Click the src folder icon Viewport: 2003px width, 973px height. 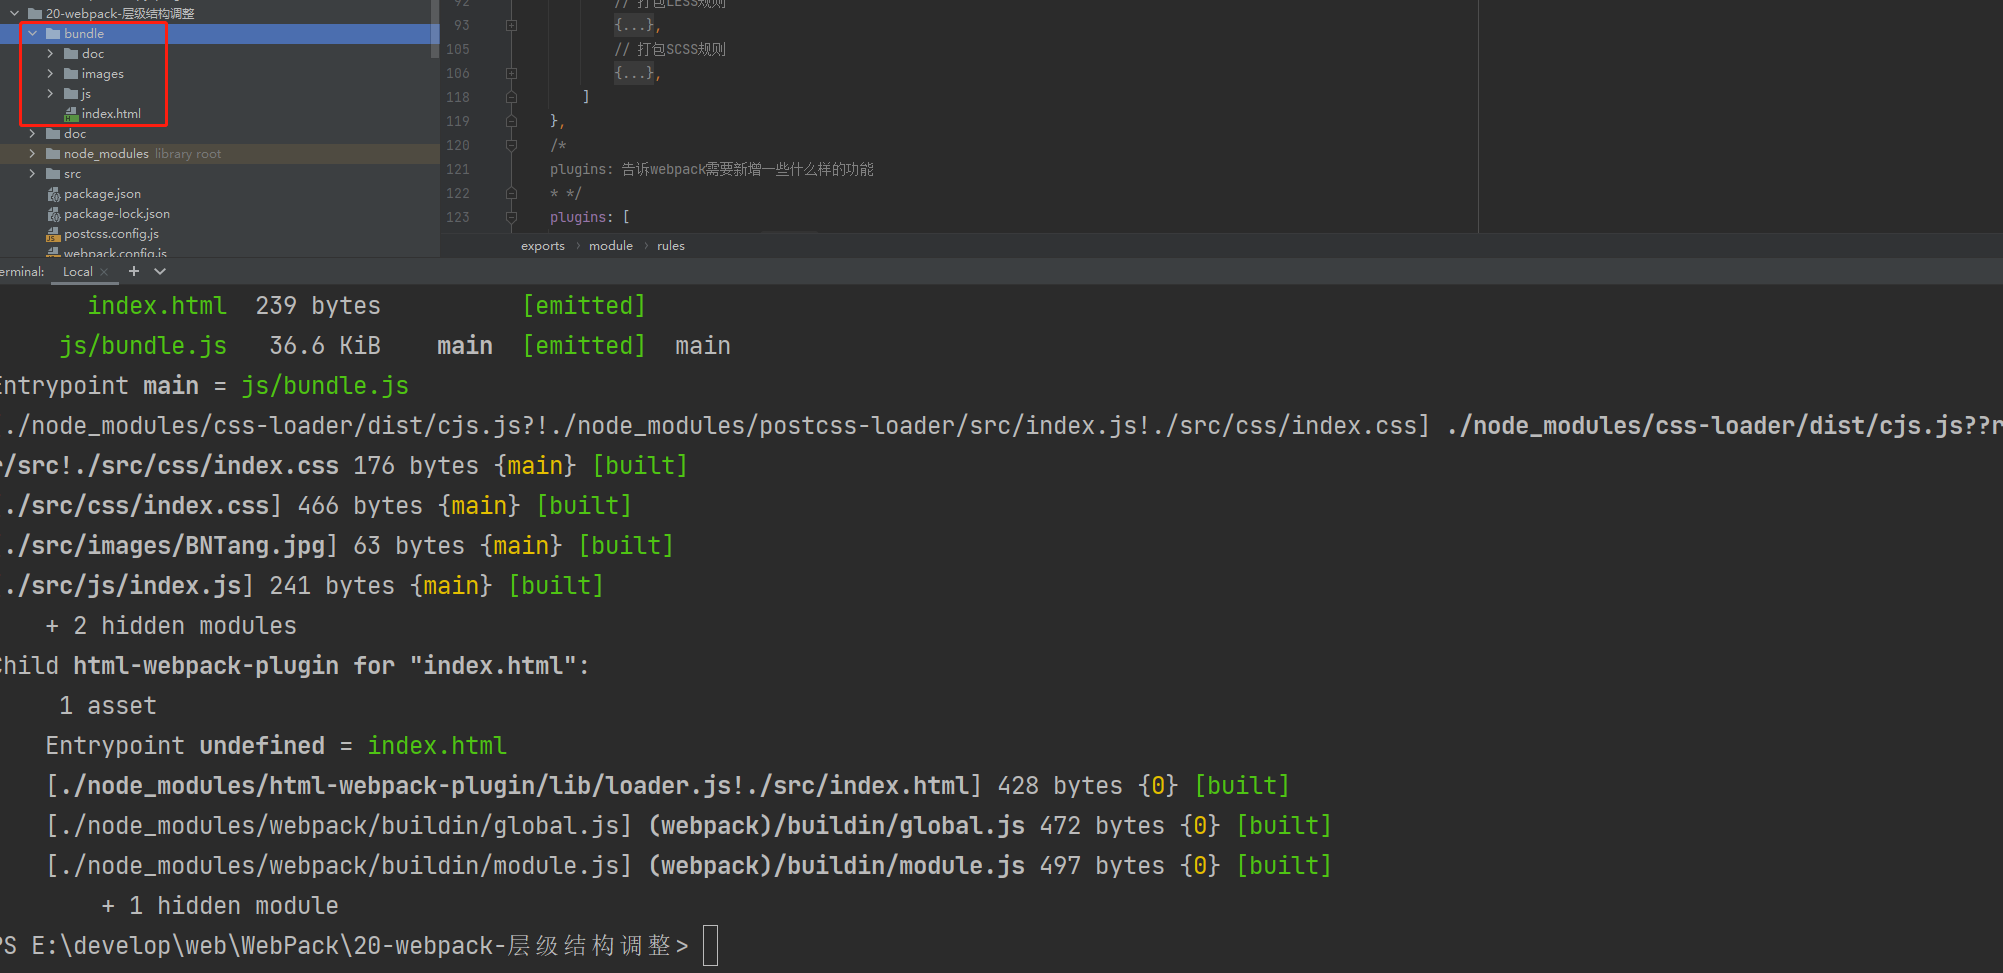(54, 173)
